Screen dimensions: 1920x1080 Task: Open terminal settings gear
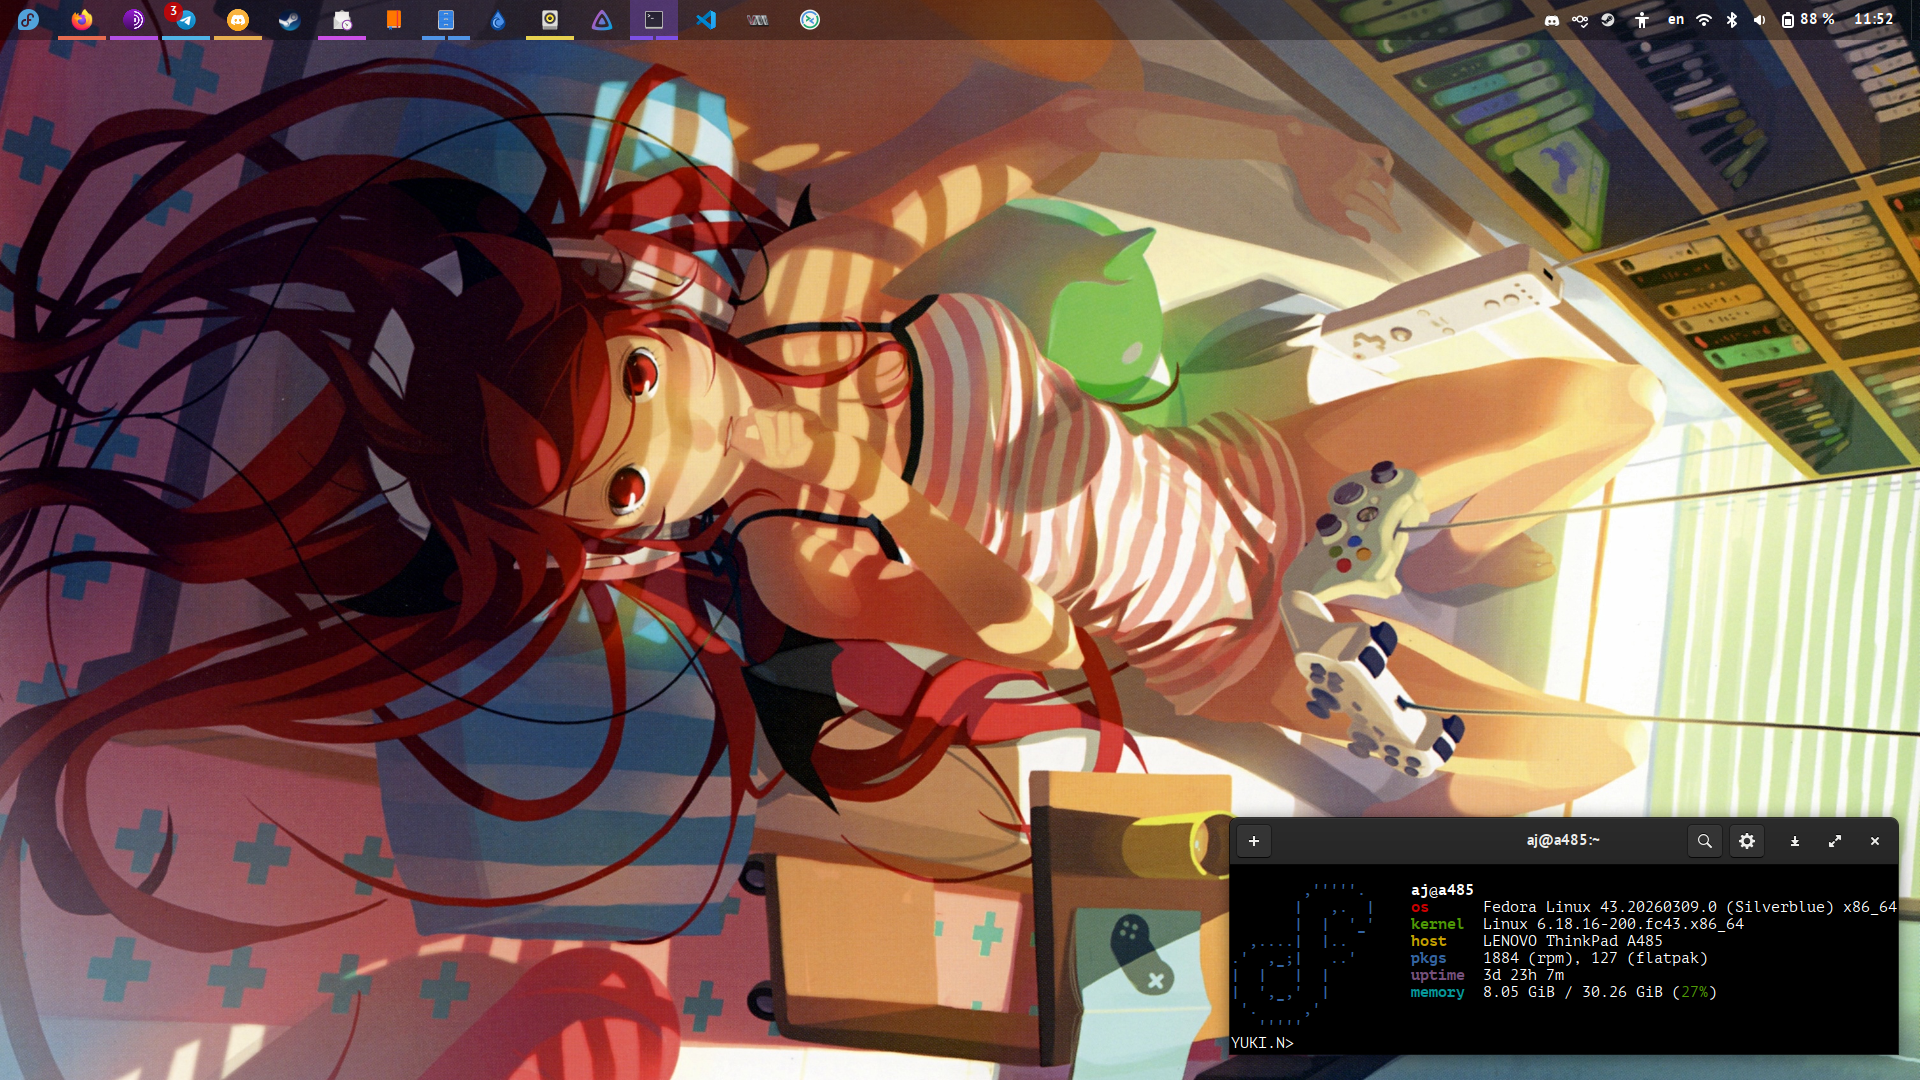[1747, 841]
